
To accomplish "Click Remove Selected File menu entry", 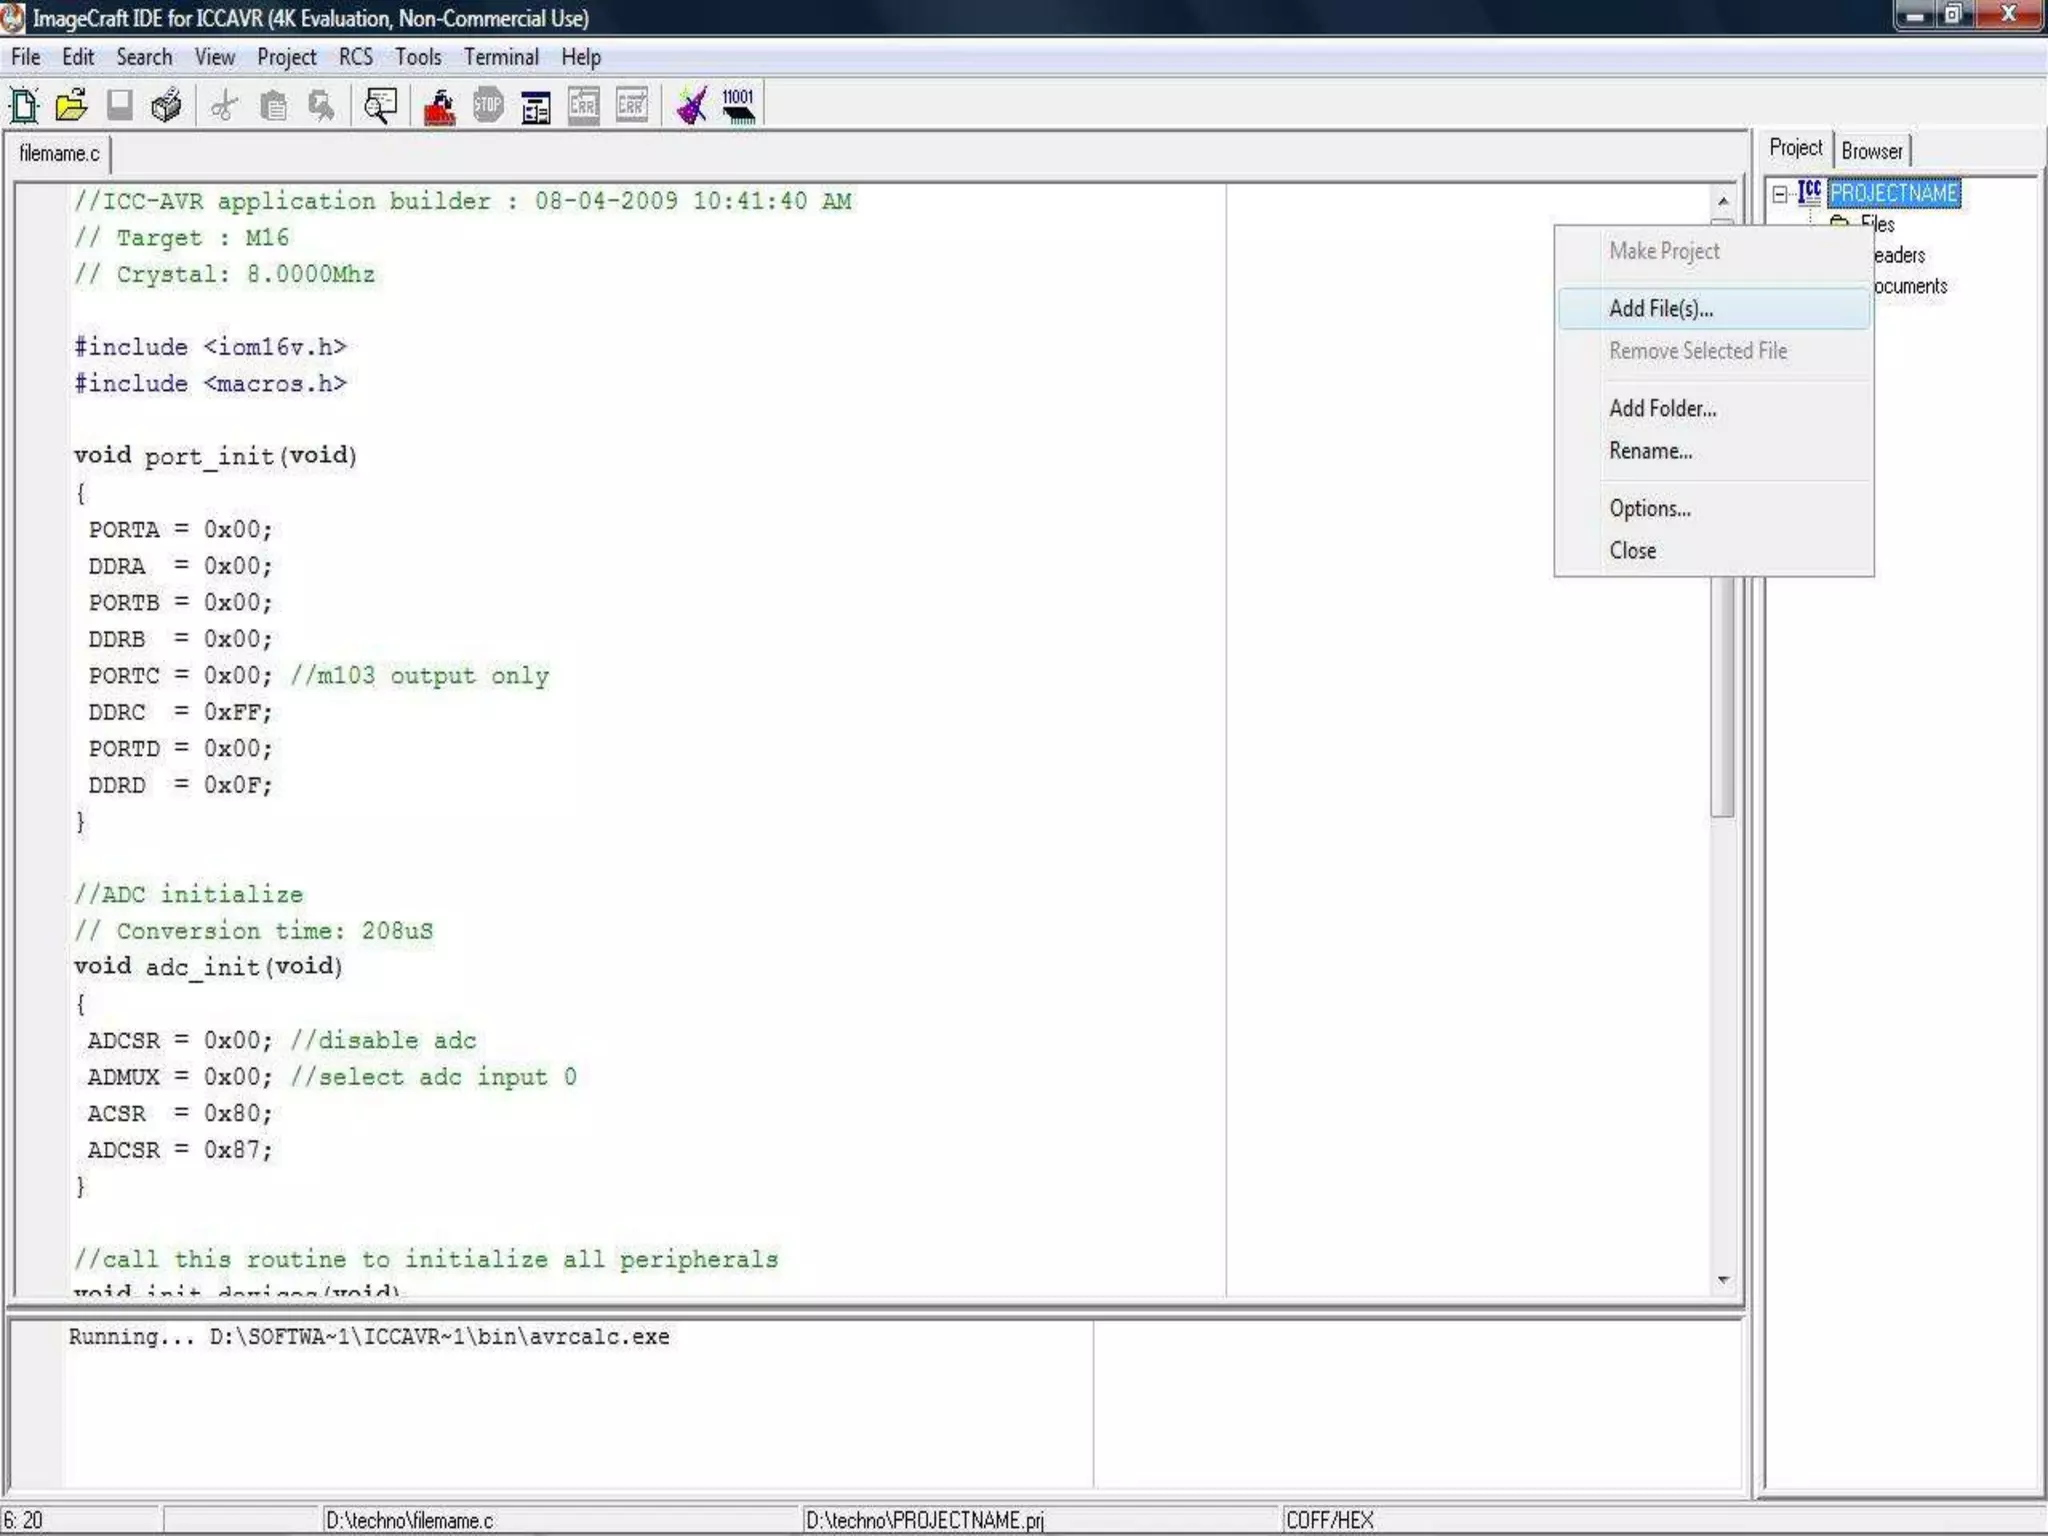I will click(1714, 351).
